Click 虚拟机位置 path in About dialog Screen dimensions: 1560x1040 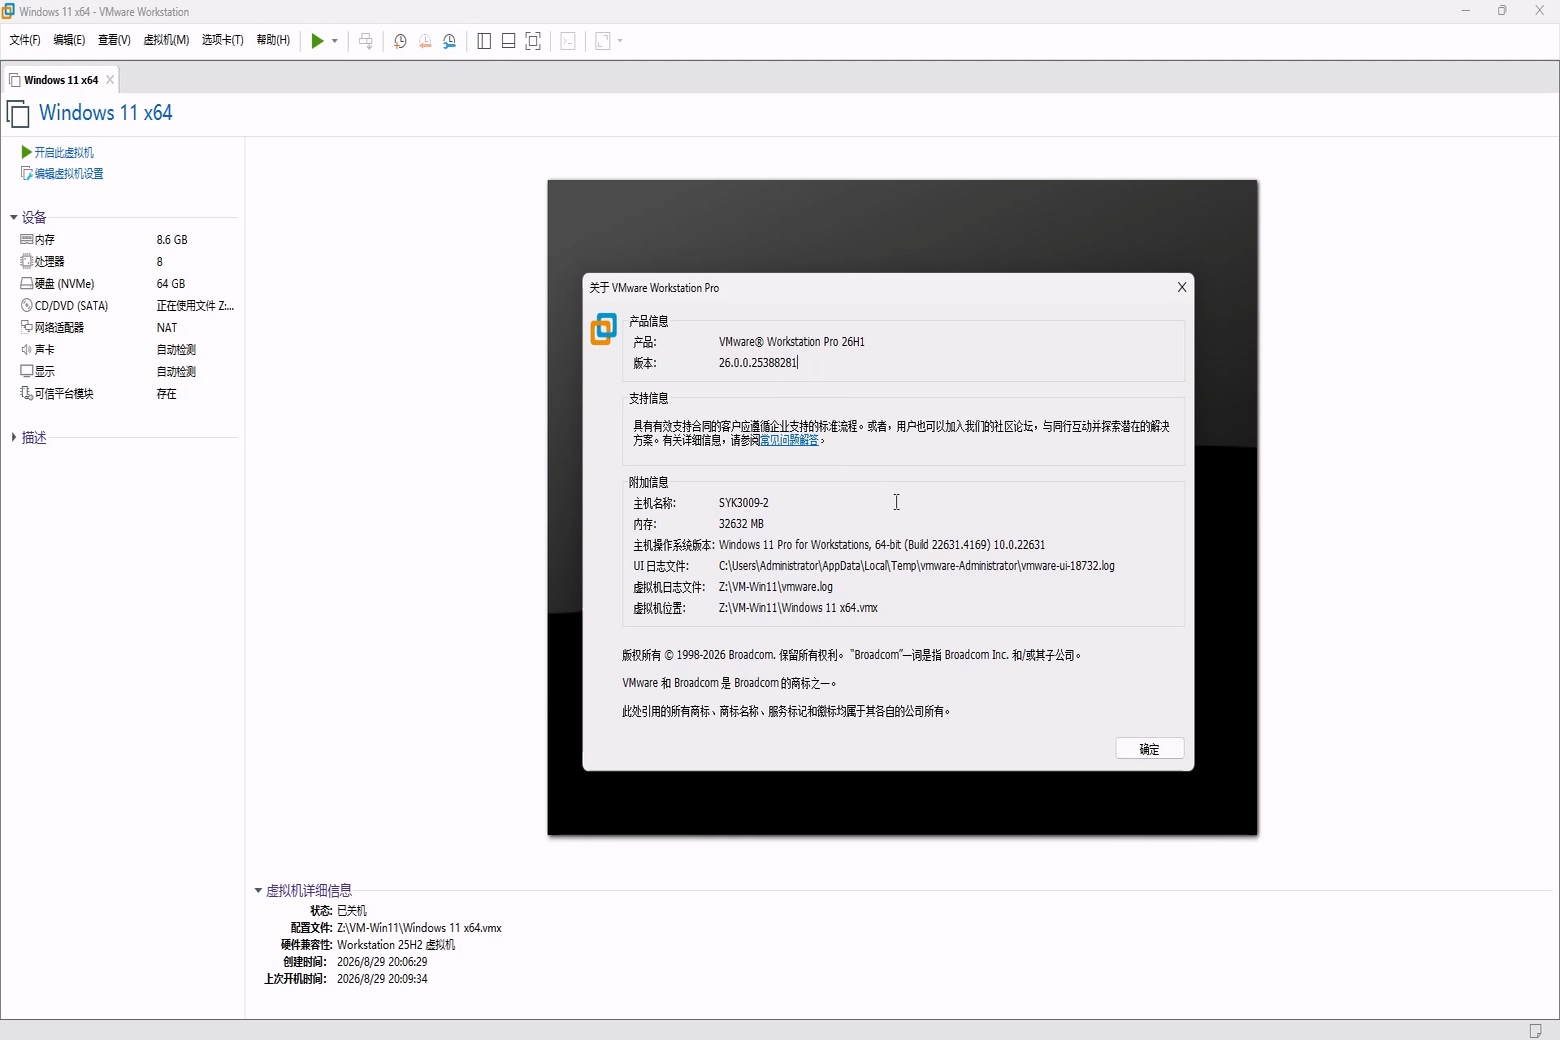tap(798, 608)
